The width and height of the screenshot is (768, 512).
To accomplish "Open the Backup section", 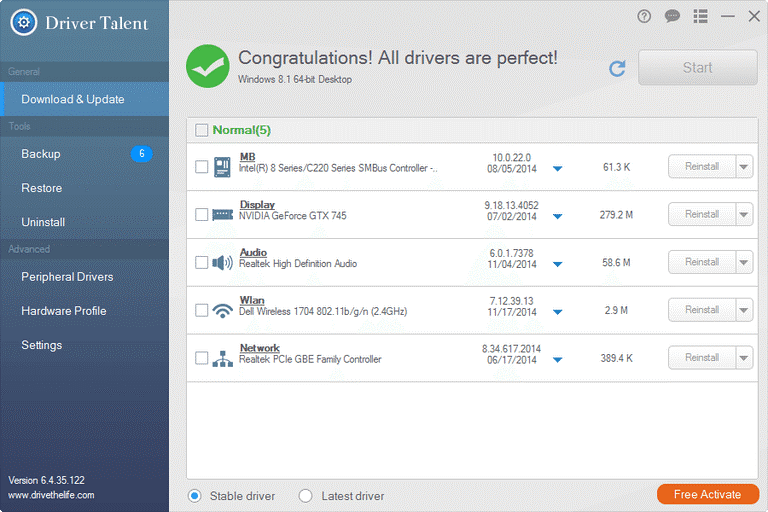I will 84,154.
